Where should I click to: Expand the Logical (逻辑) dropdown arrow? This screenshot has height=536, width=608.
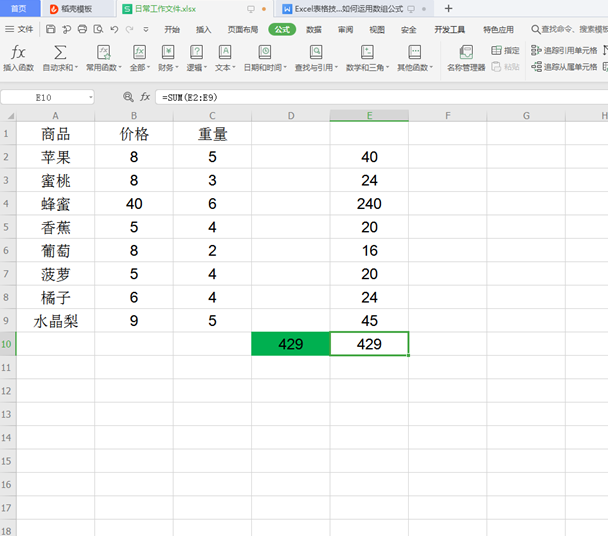206,67
